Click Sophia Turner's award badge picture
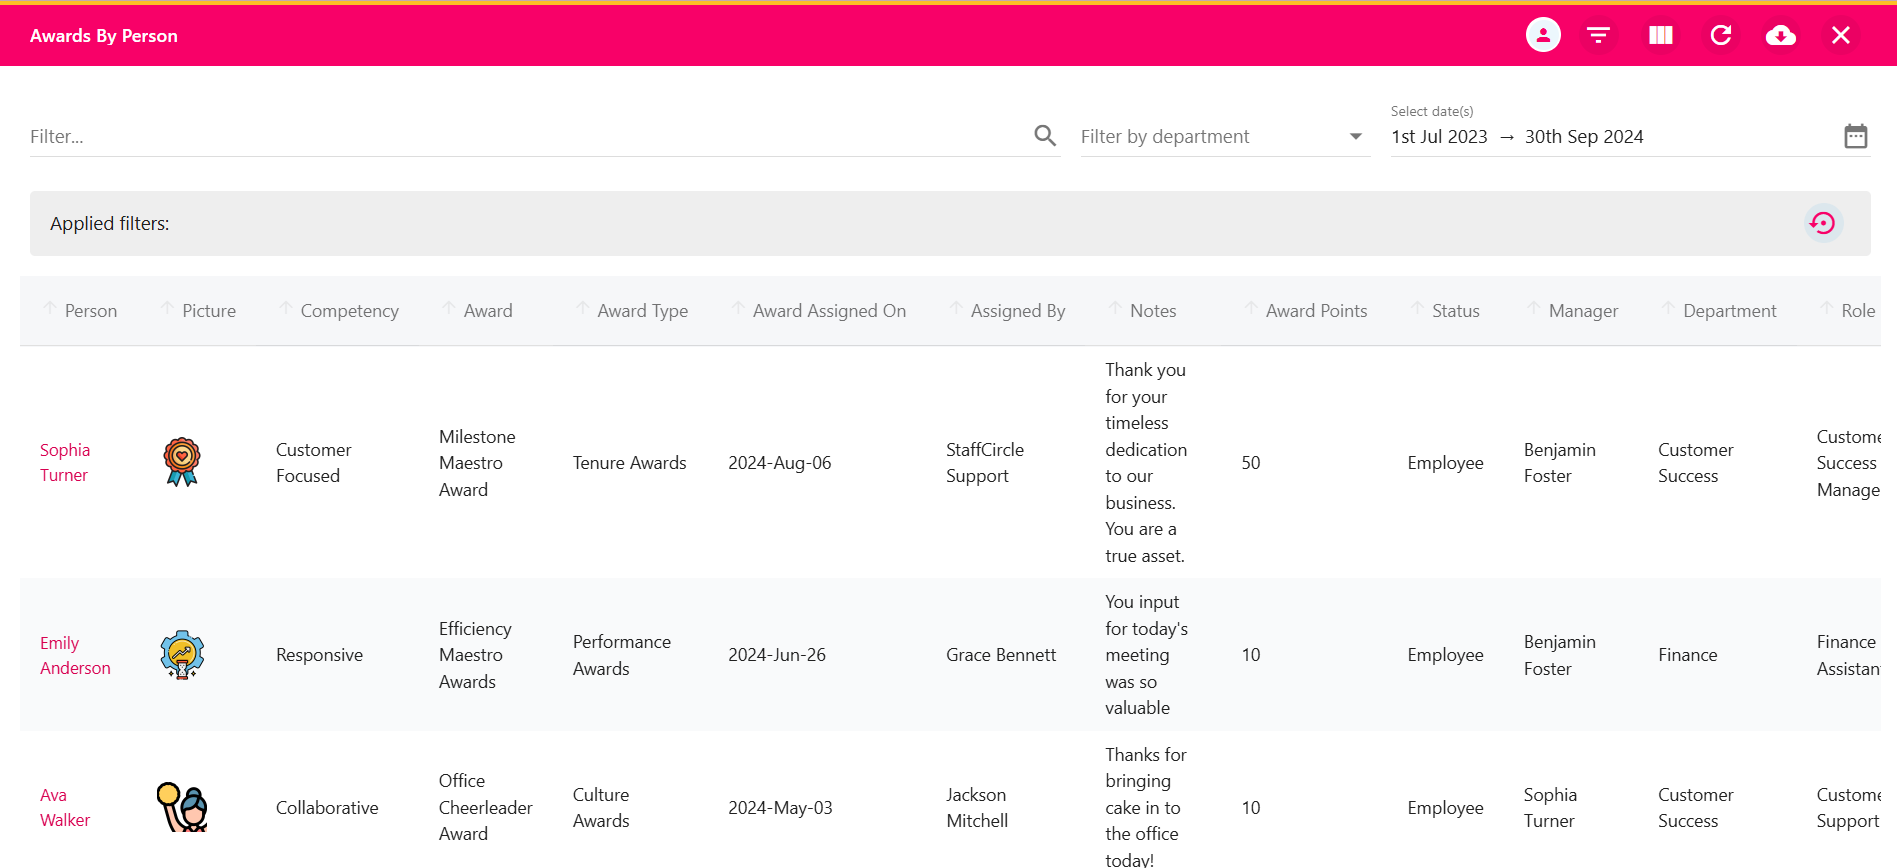The image size is (1897, 868). 182,462
